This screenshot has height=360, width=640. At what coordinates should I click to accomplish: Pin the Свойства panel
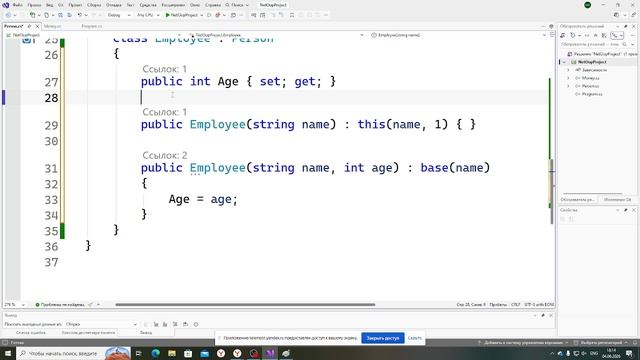(626, 210)
